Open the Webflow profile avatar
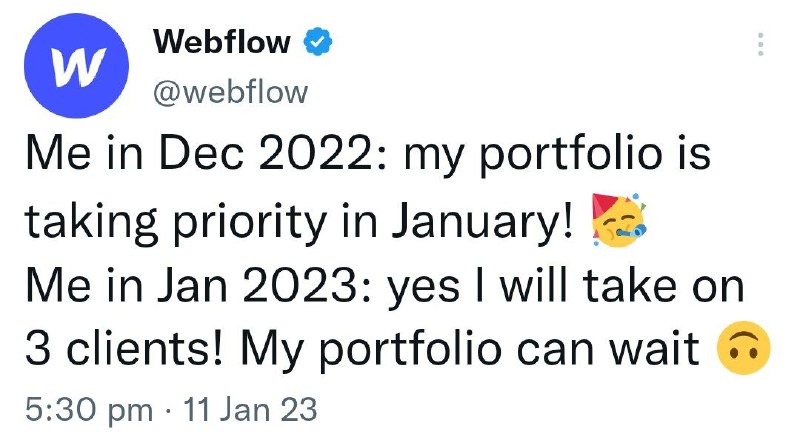Image resolution: width=800 pixels, height=437 pixels. 77,65
